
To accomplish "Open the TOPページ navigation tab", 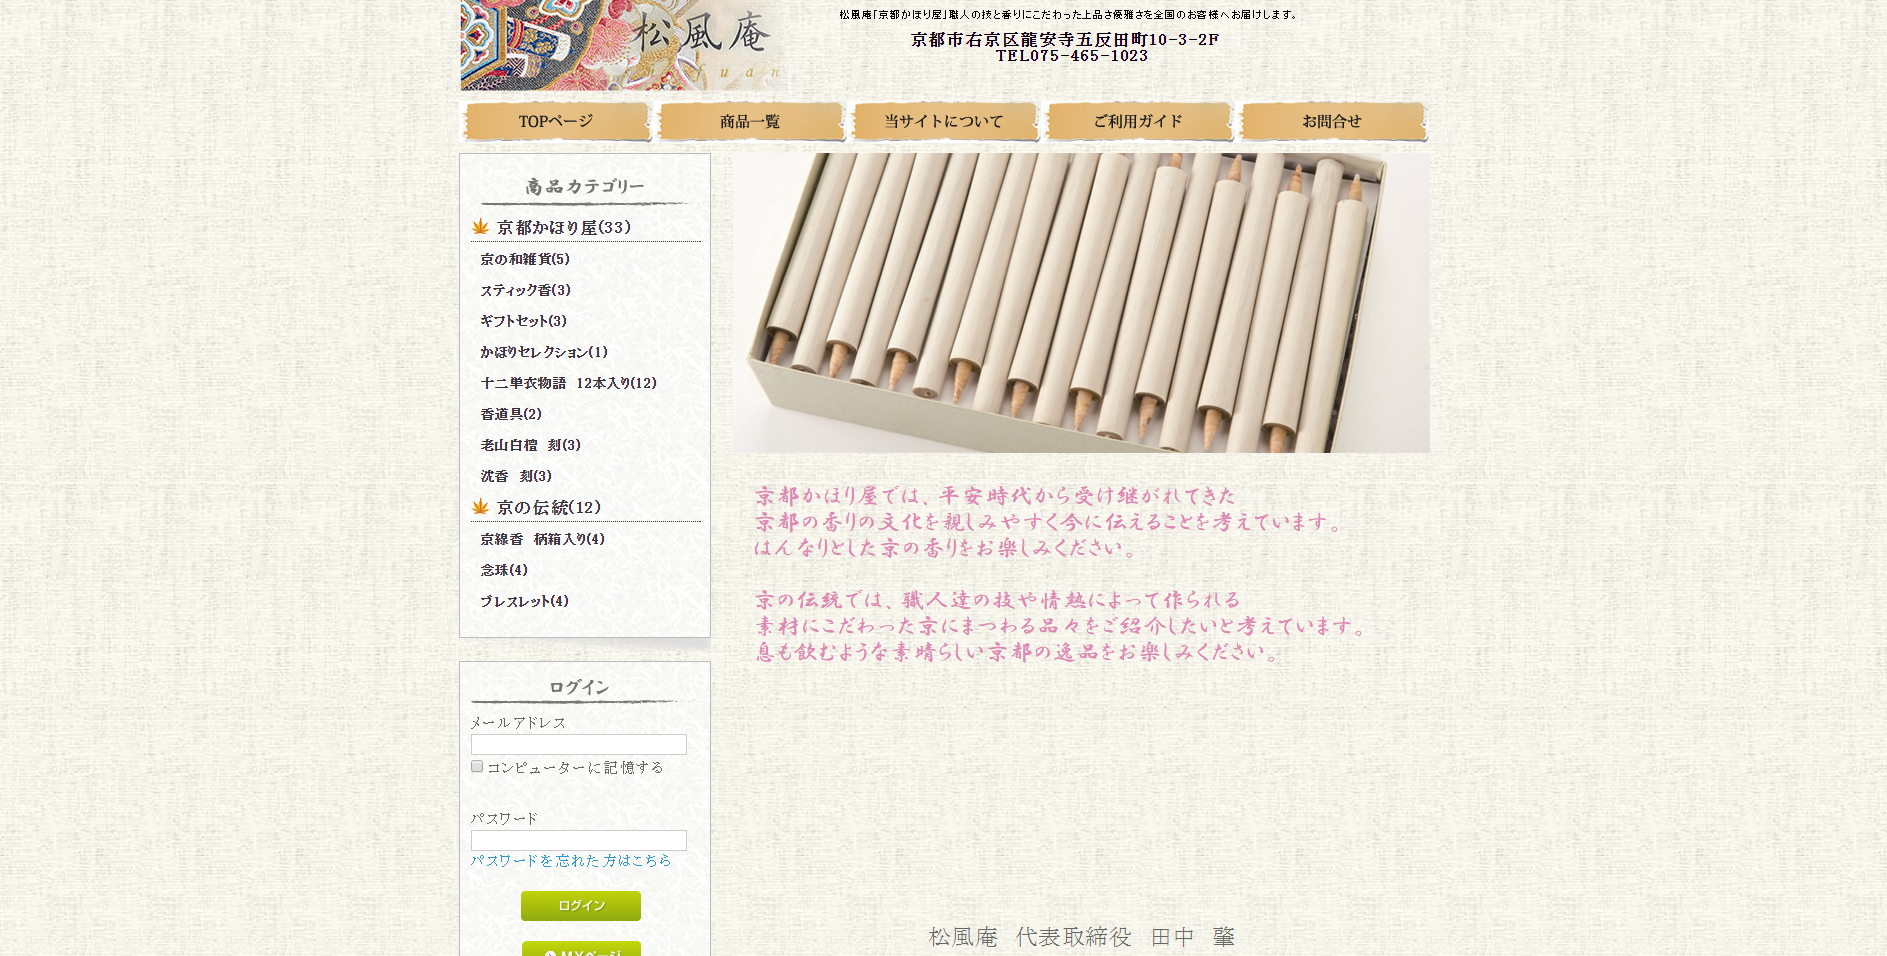I will [556, 121].
